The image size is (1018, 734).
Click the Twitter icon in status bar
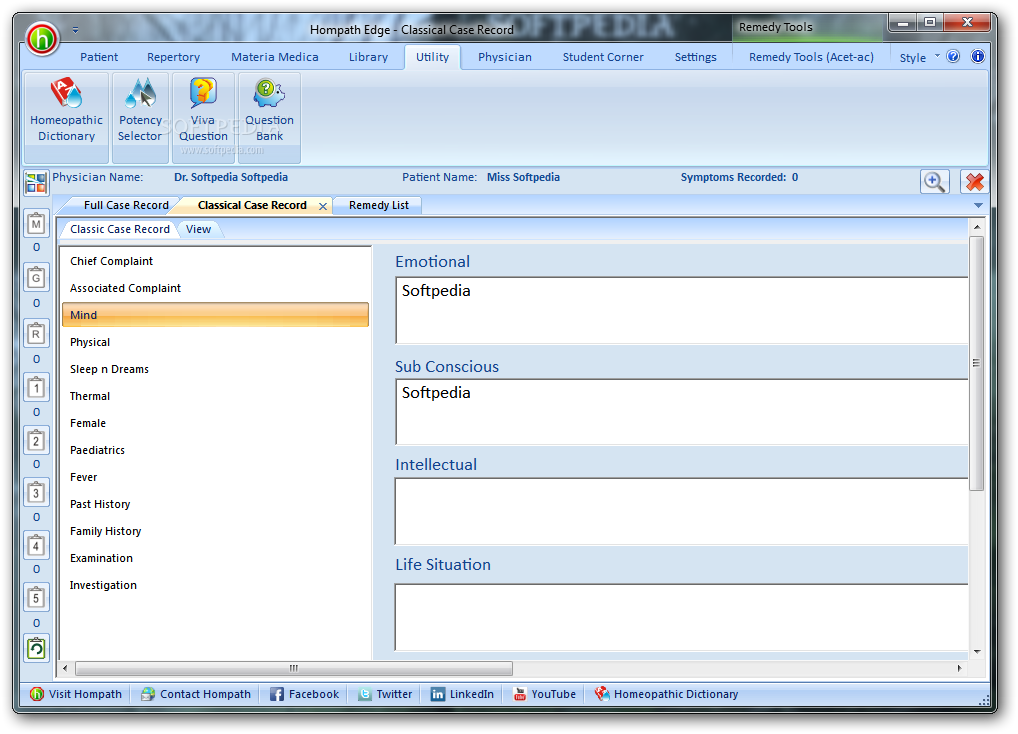(x=365, y=694)
